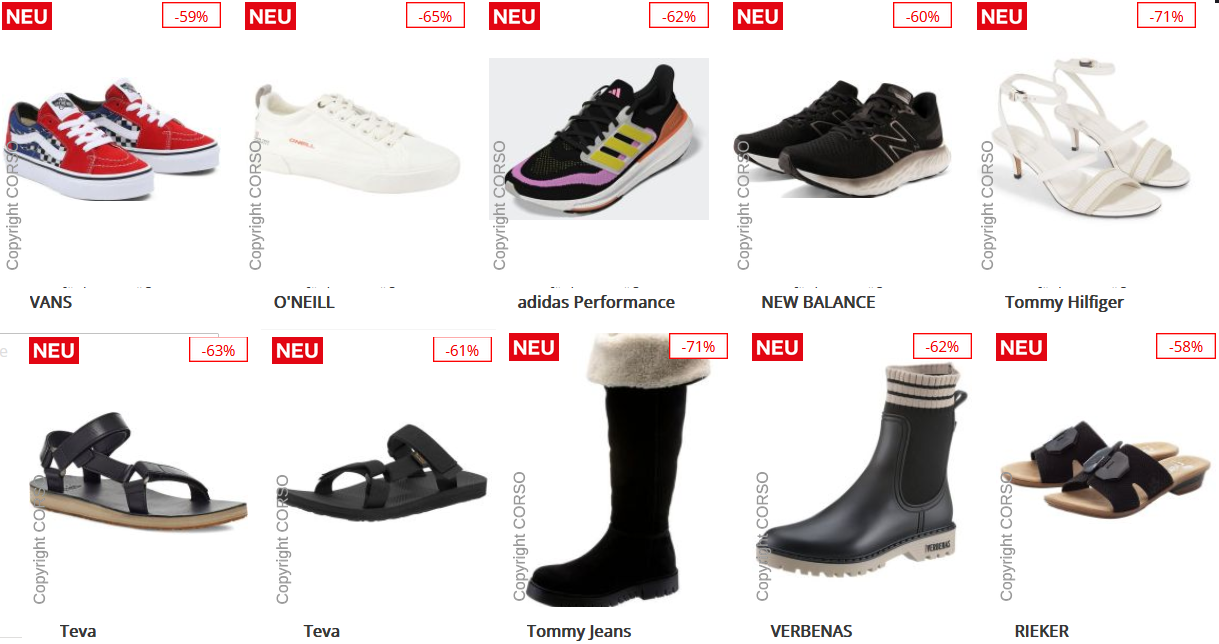View the adidas Performance running shoe

tap(599, 138)
